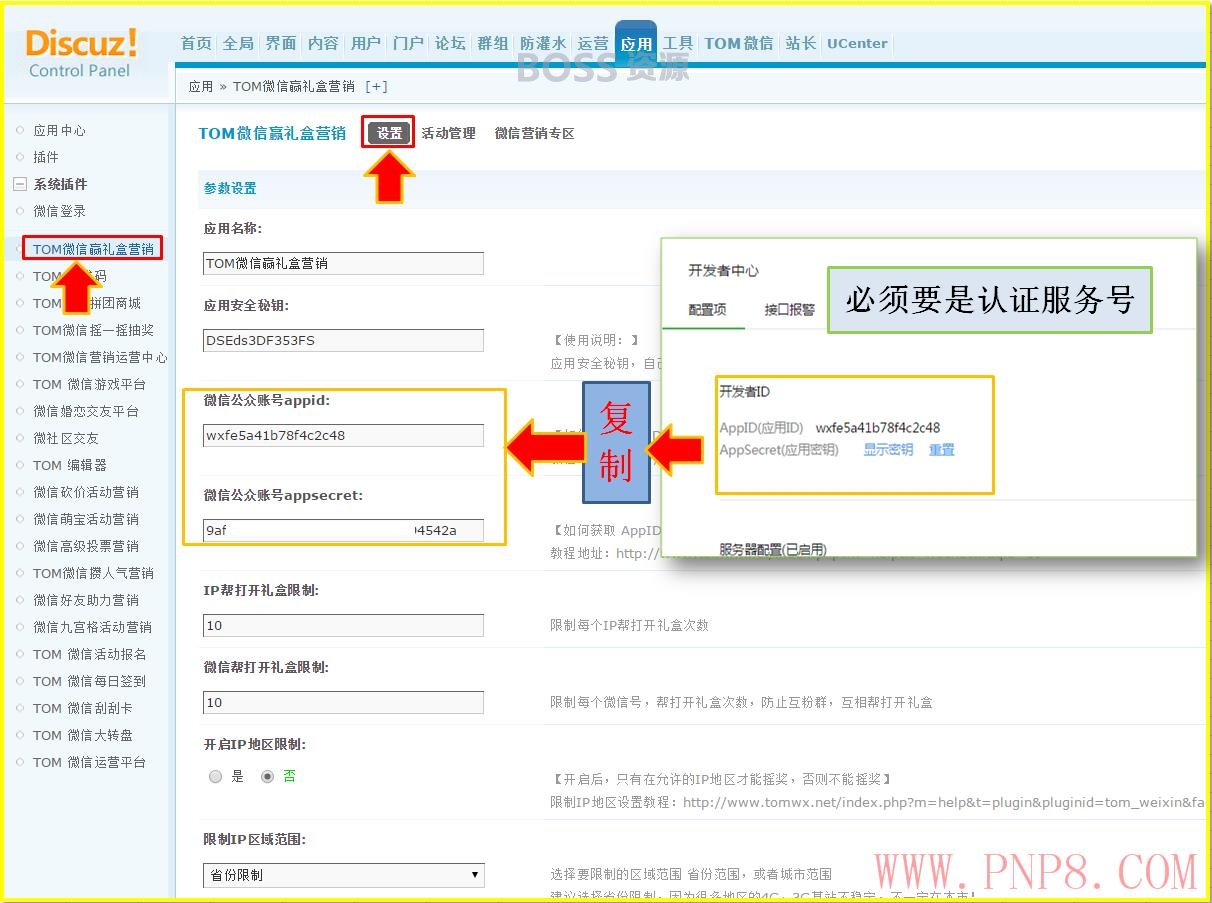Select 否 for 开启IP地区限制
The image size is (1212, 903).
point(267,776)
